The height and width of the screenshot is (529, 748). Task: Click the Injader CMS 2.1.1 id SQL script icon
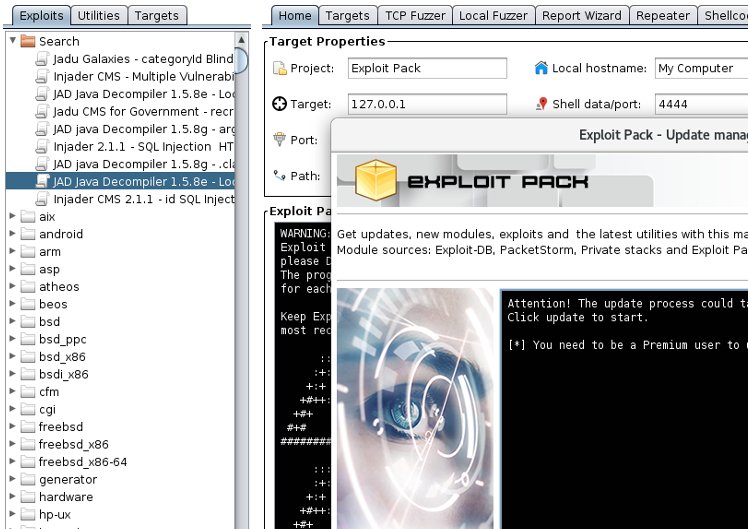pos(42,199)
